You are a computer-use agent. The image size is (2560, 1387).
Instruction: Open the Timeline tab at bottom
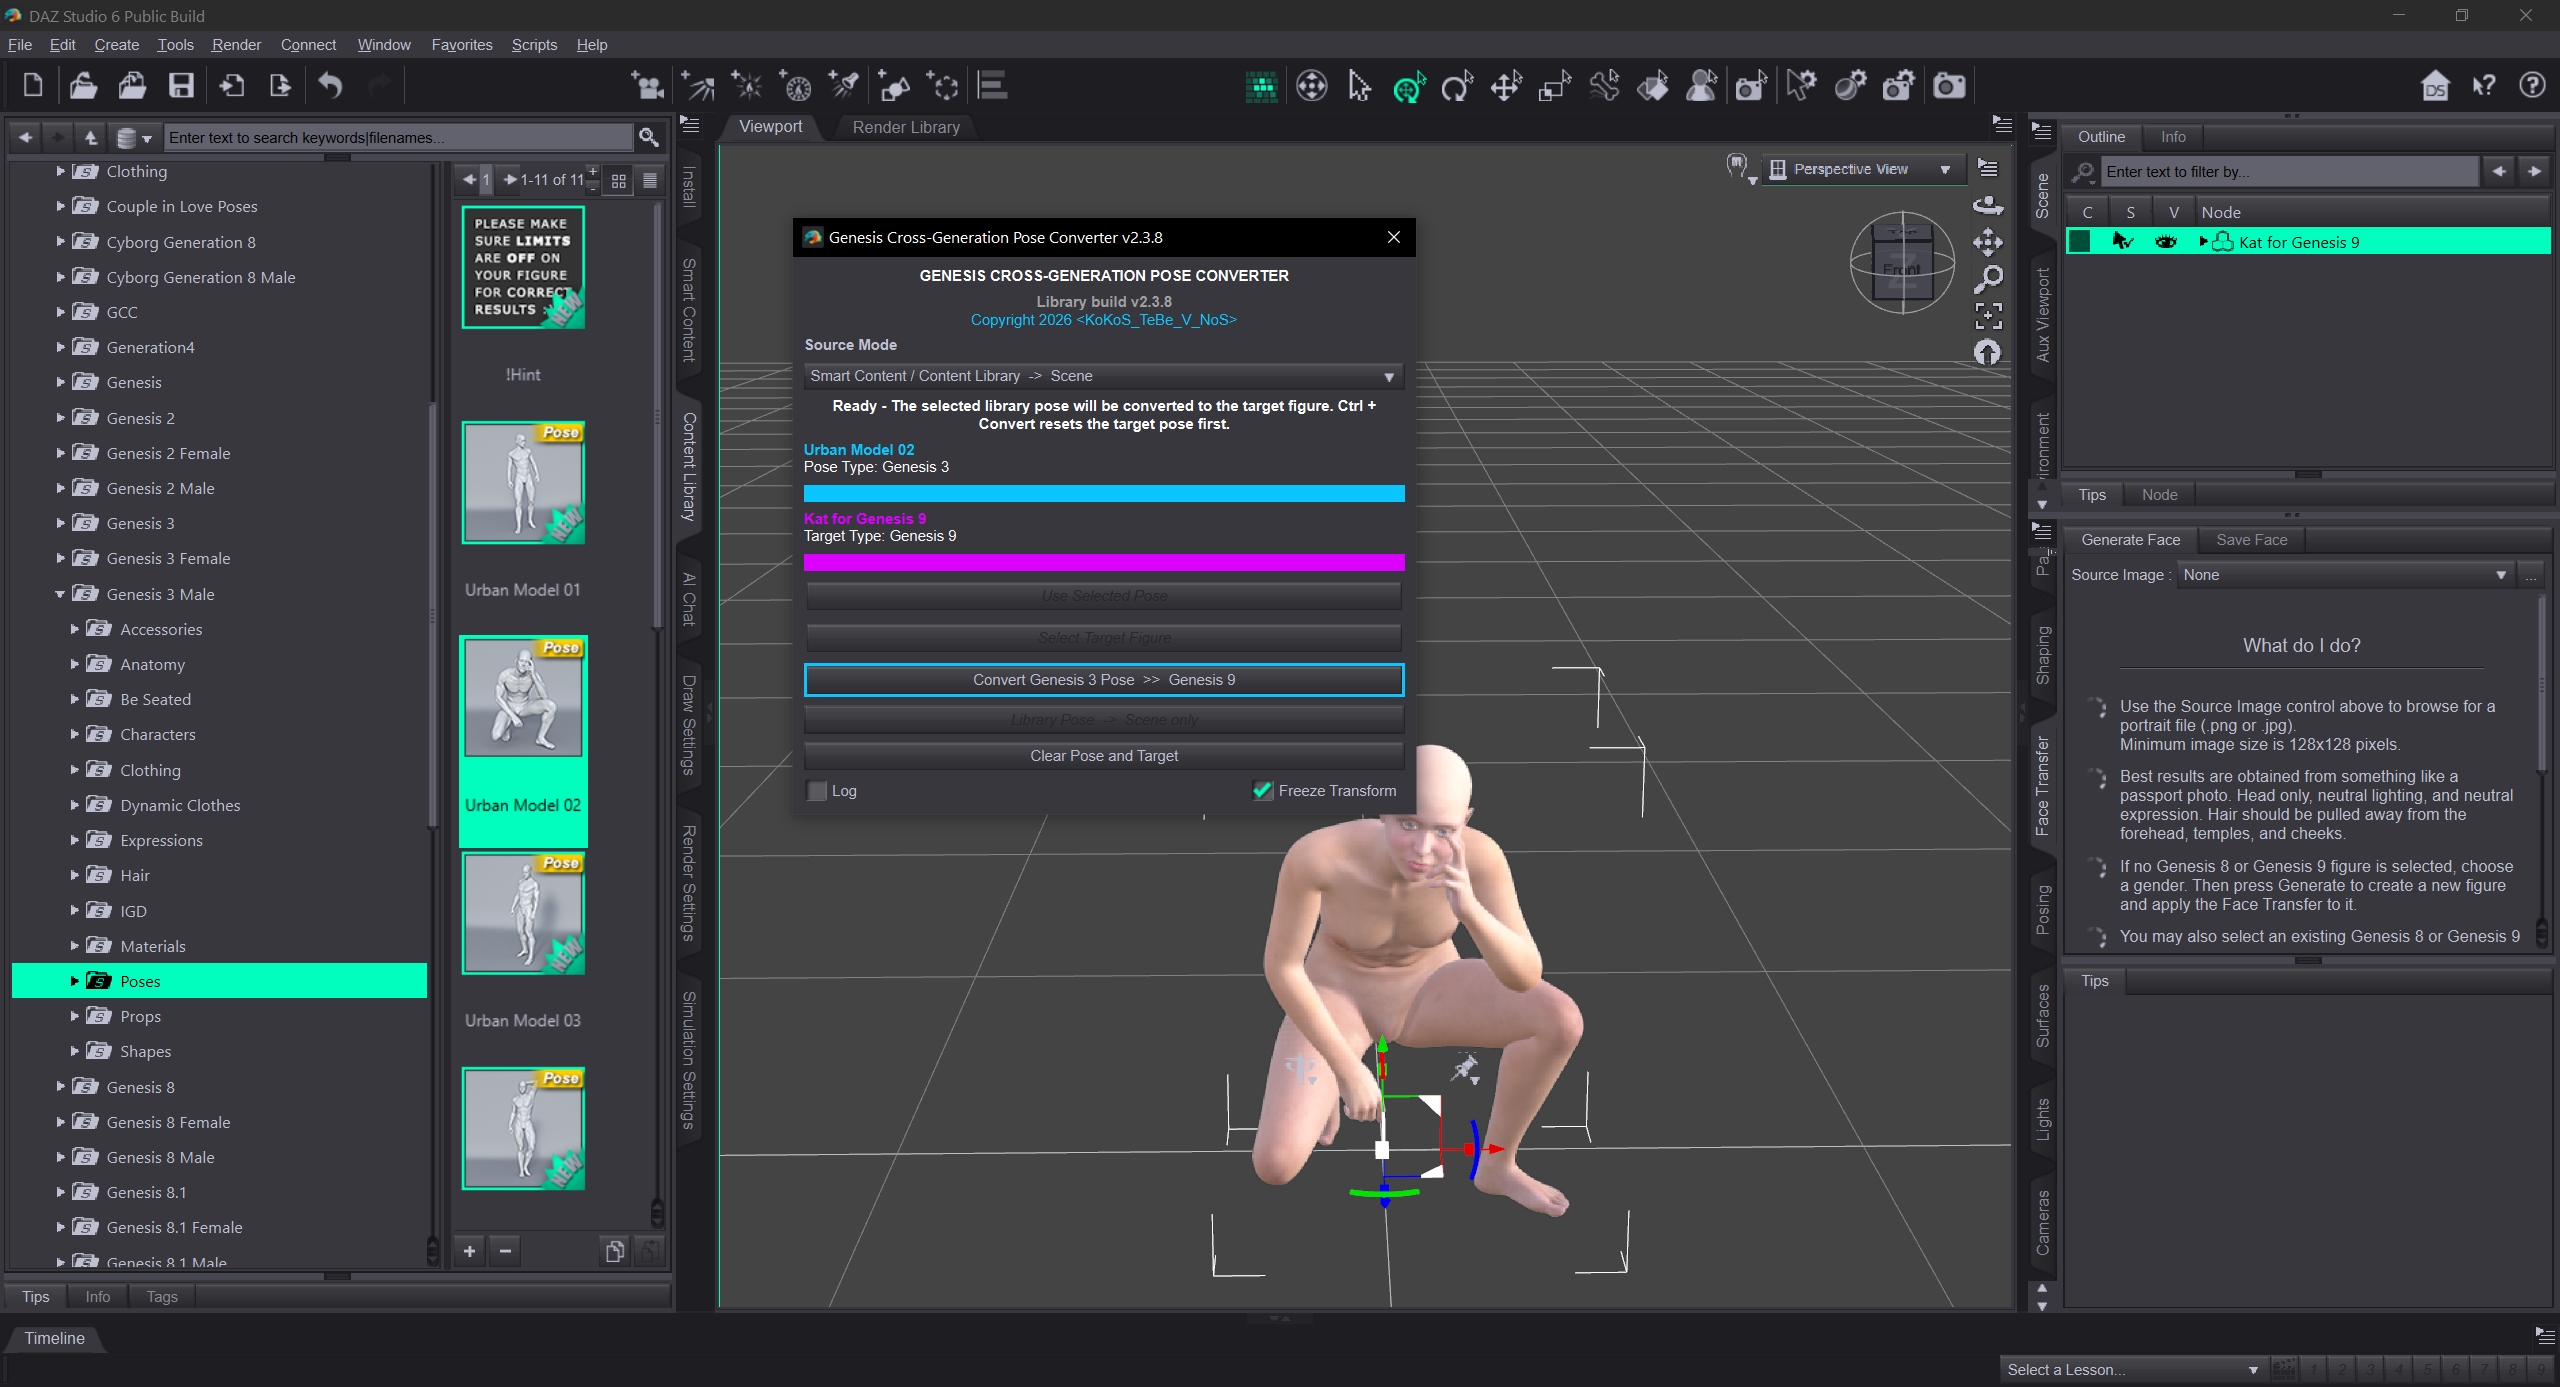tap(55, 1338)
